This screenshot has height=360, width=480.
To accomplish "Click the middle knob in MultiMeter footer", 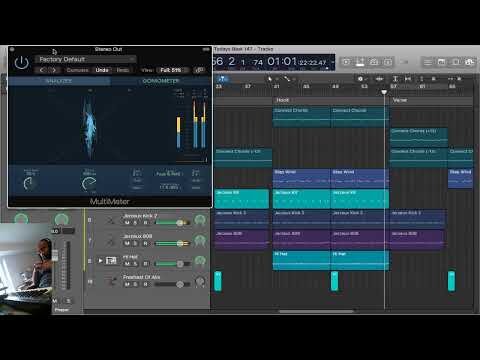I will tap(89, 184).
